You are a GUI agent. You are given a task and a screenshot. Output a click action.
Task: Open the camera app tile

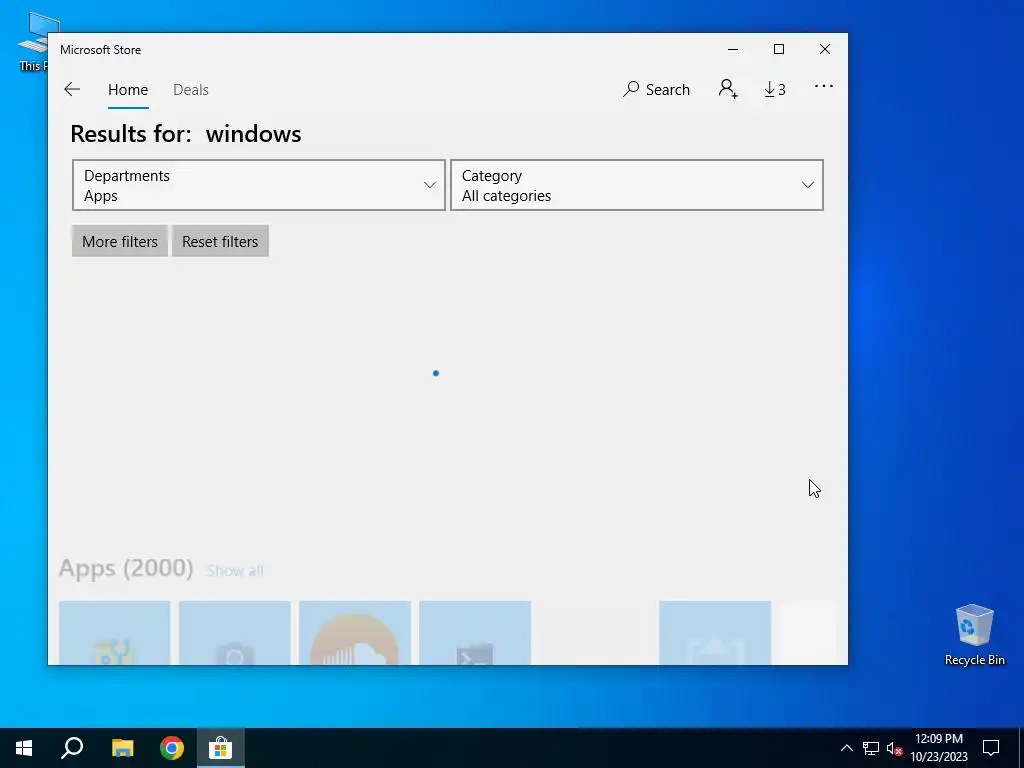pyautogui.click(x=234, y=633)
